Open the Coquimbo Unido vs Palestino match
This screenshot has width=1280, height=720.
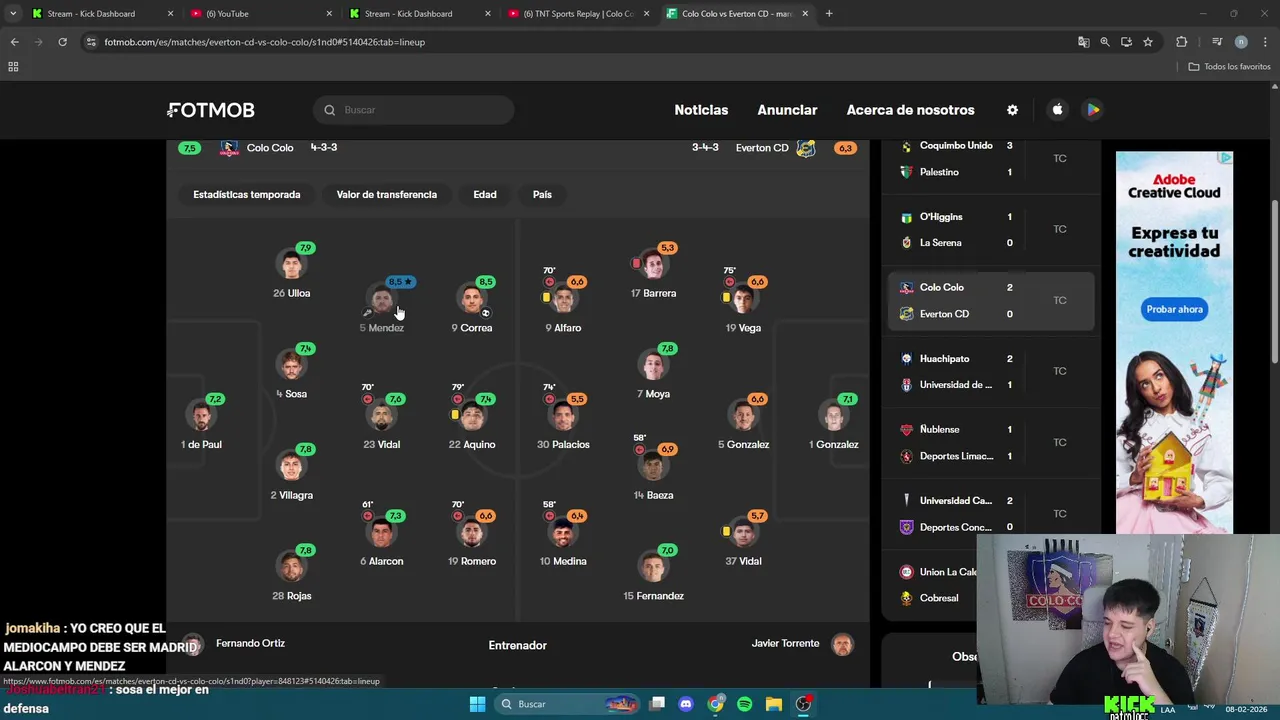point(990,159)
